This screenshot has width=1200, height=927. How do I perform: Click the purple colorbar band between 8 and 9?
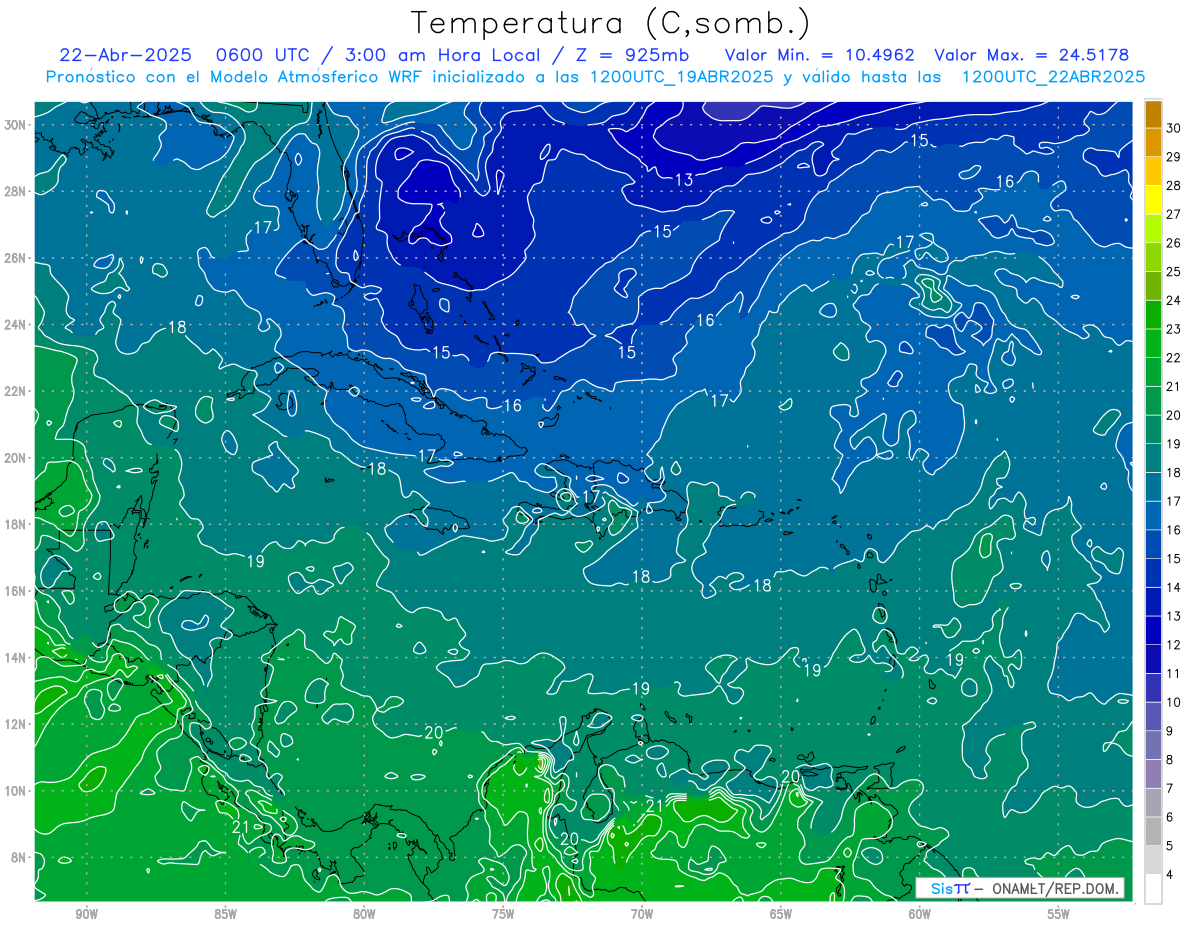[1153, 745]
